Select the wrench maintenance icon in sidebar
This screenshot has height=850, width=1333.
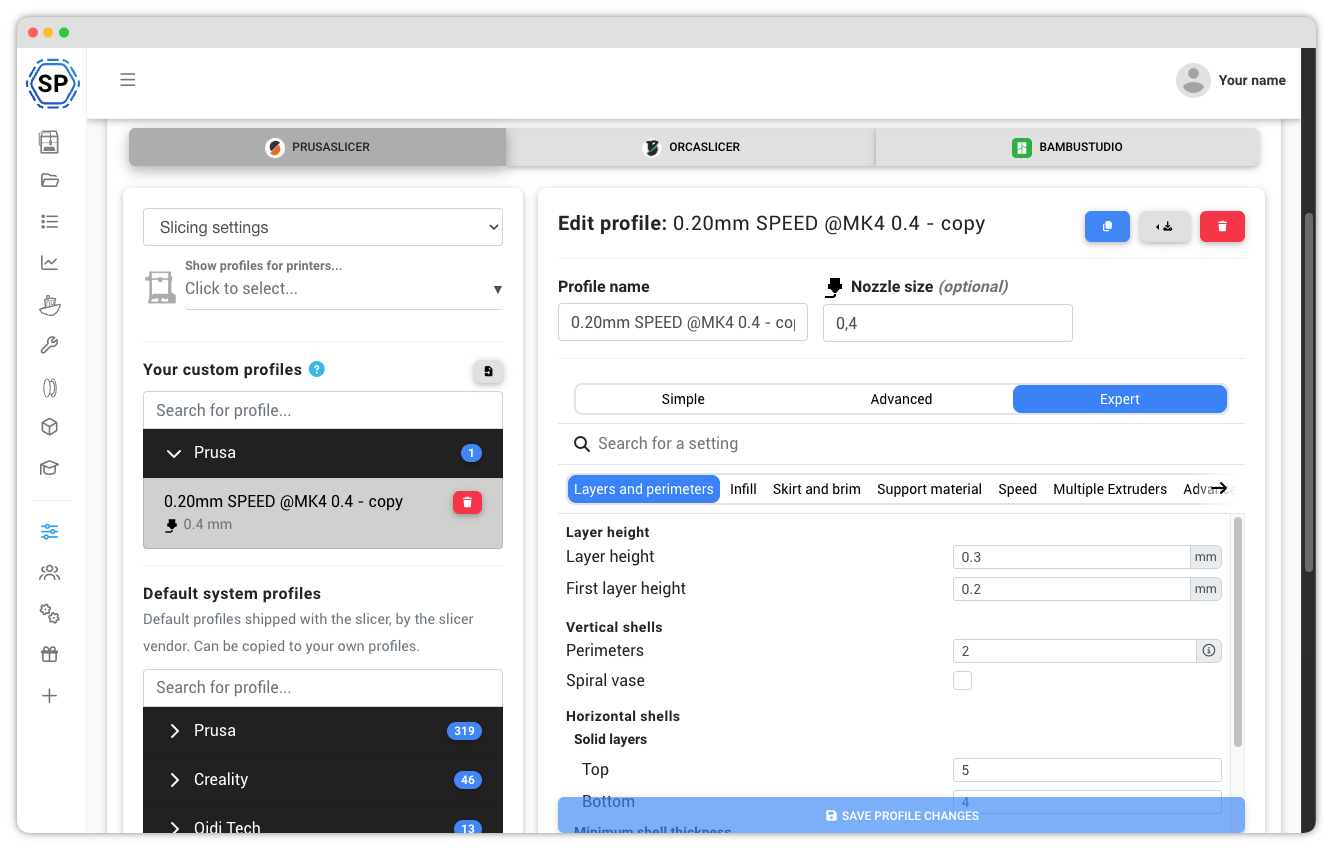tap(50, 345)
